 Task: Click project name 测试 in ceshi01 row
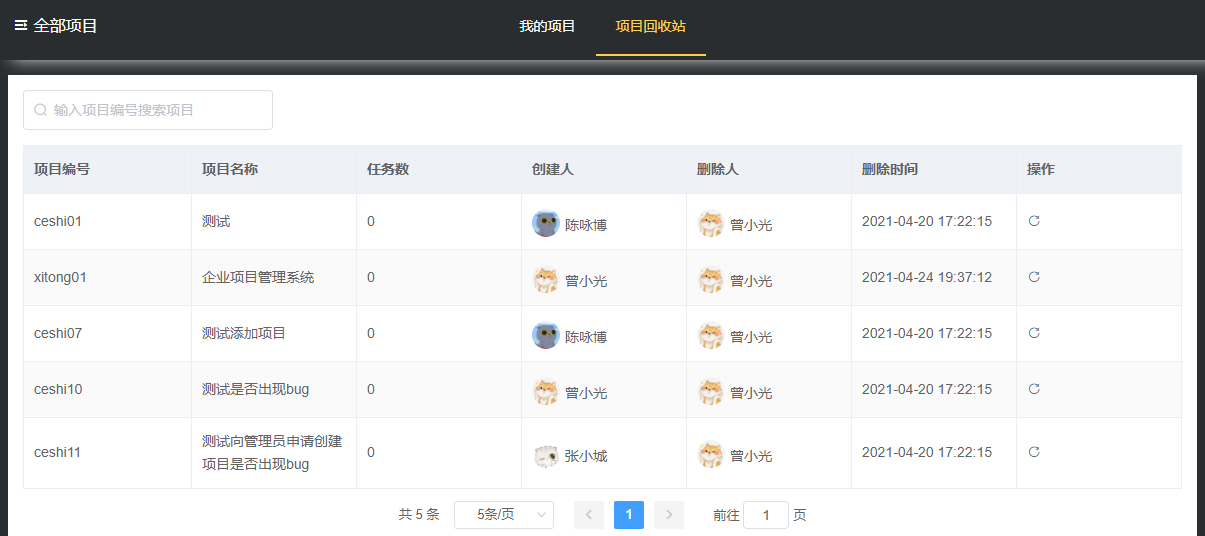point(216,221)
